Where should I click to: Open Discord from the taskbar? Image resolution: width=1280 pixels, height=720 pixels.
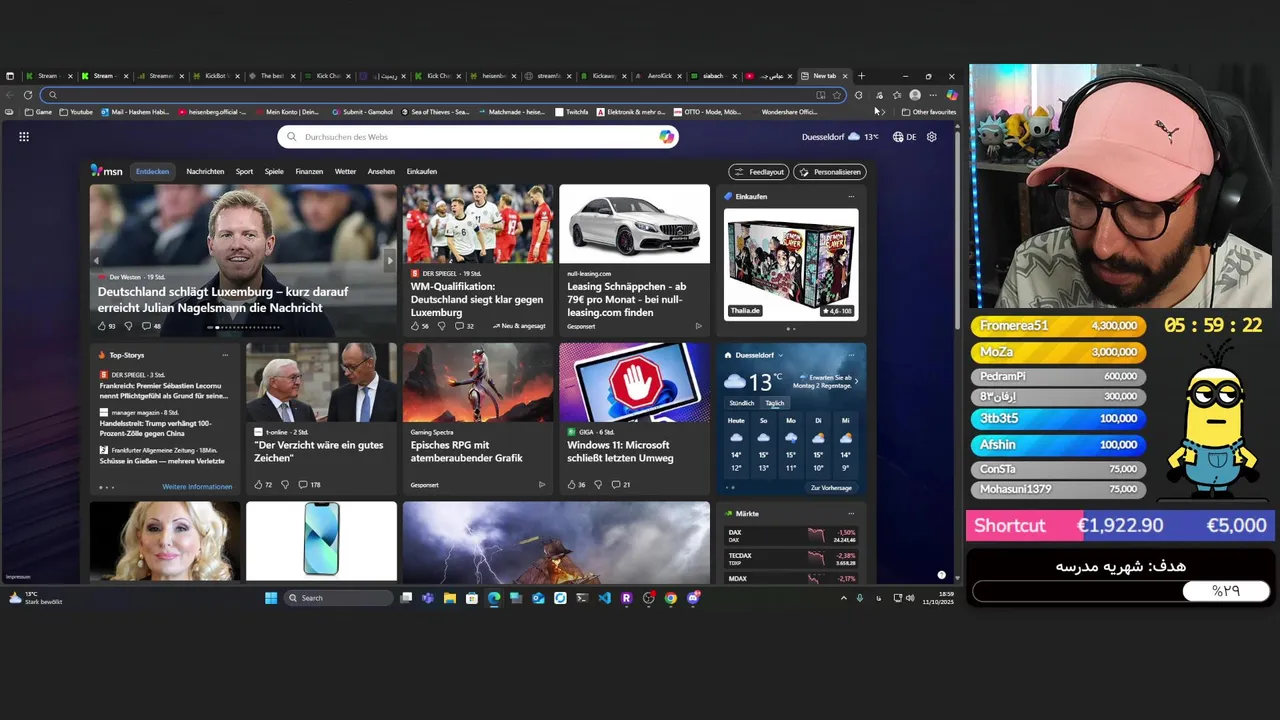coord(693,598)
